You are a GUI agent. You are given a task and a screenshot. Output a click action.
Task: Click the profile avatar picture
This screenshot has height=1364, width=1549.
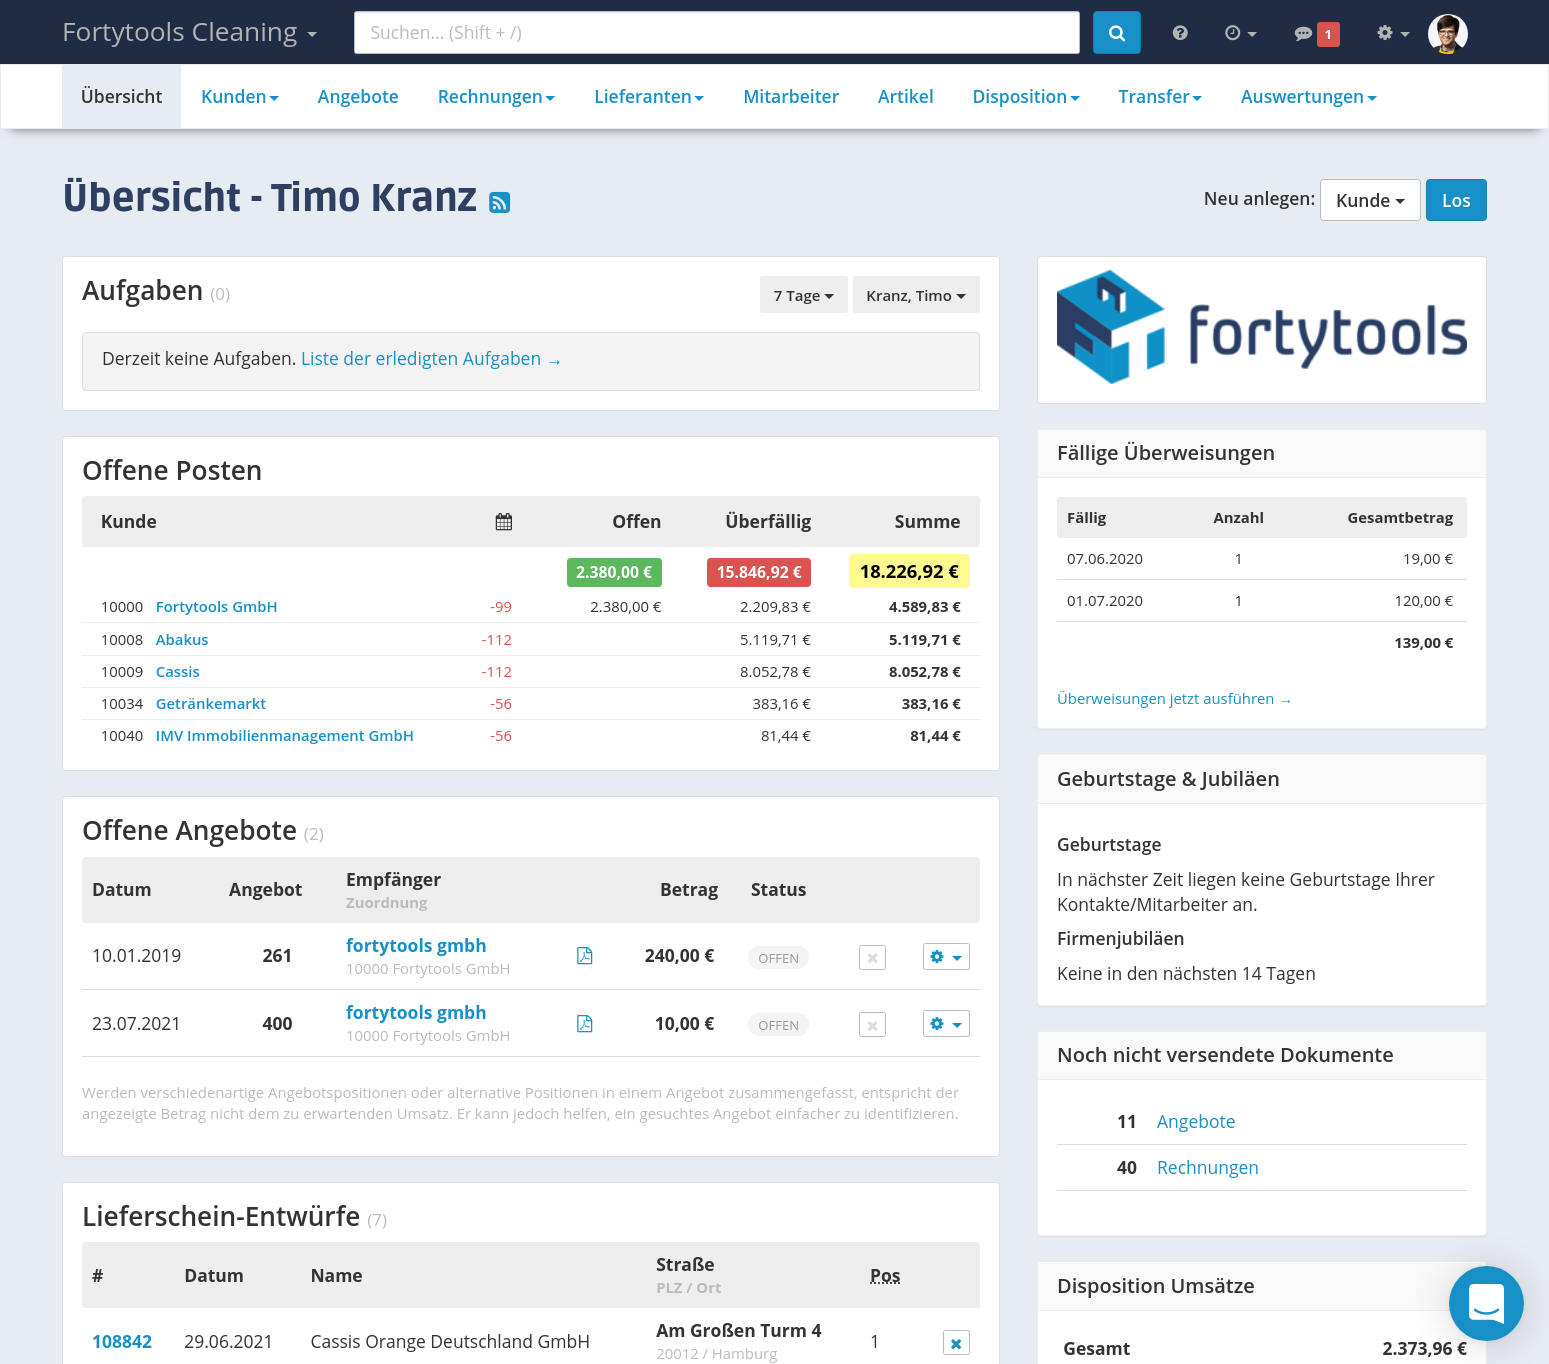click(1447, 32)
